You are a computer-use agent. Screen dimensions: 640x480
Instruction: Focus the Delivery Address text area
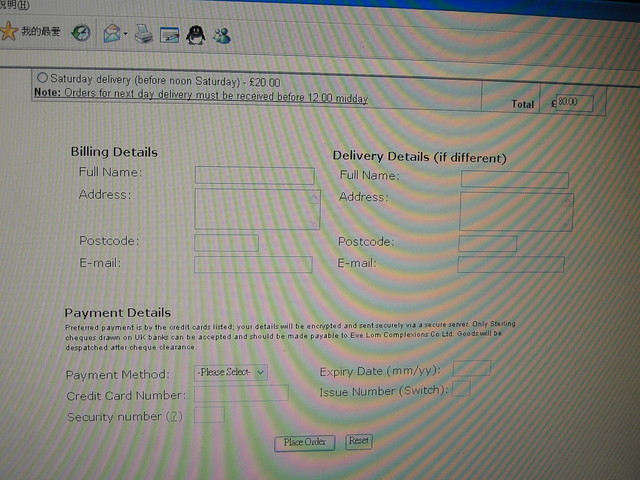[516, 212]
